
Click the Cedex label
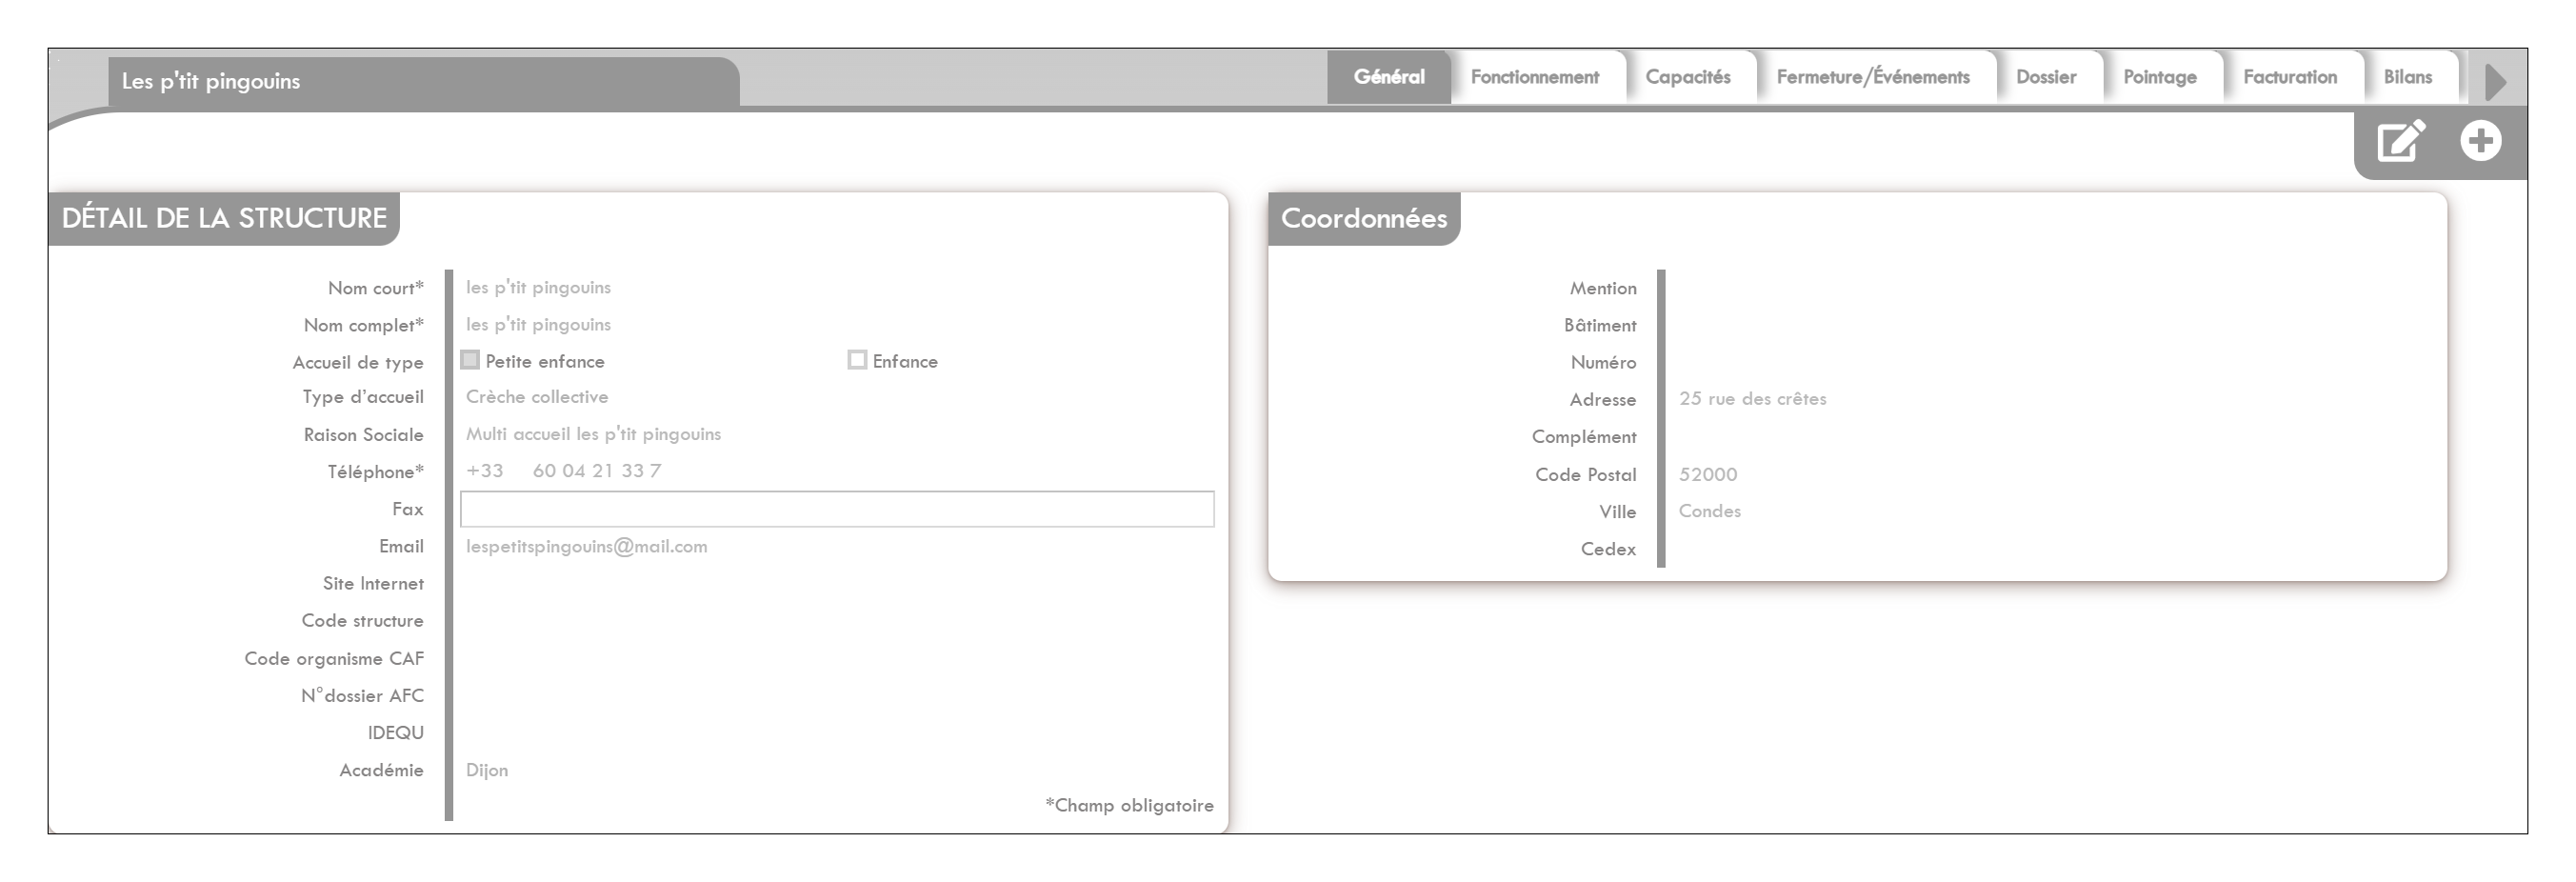pyautogui.click(x=1608, y=549)
